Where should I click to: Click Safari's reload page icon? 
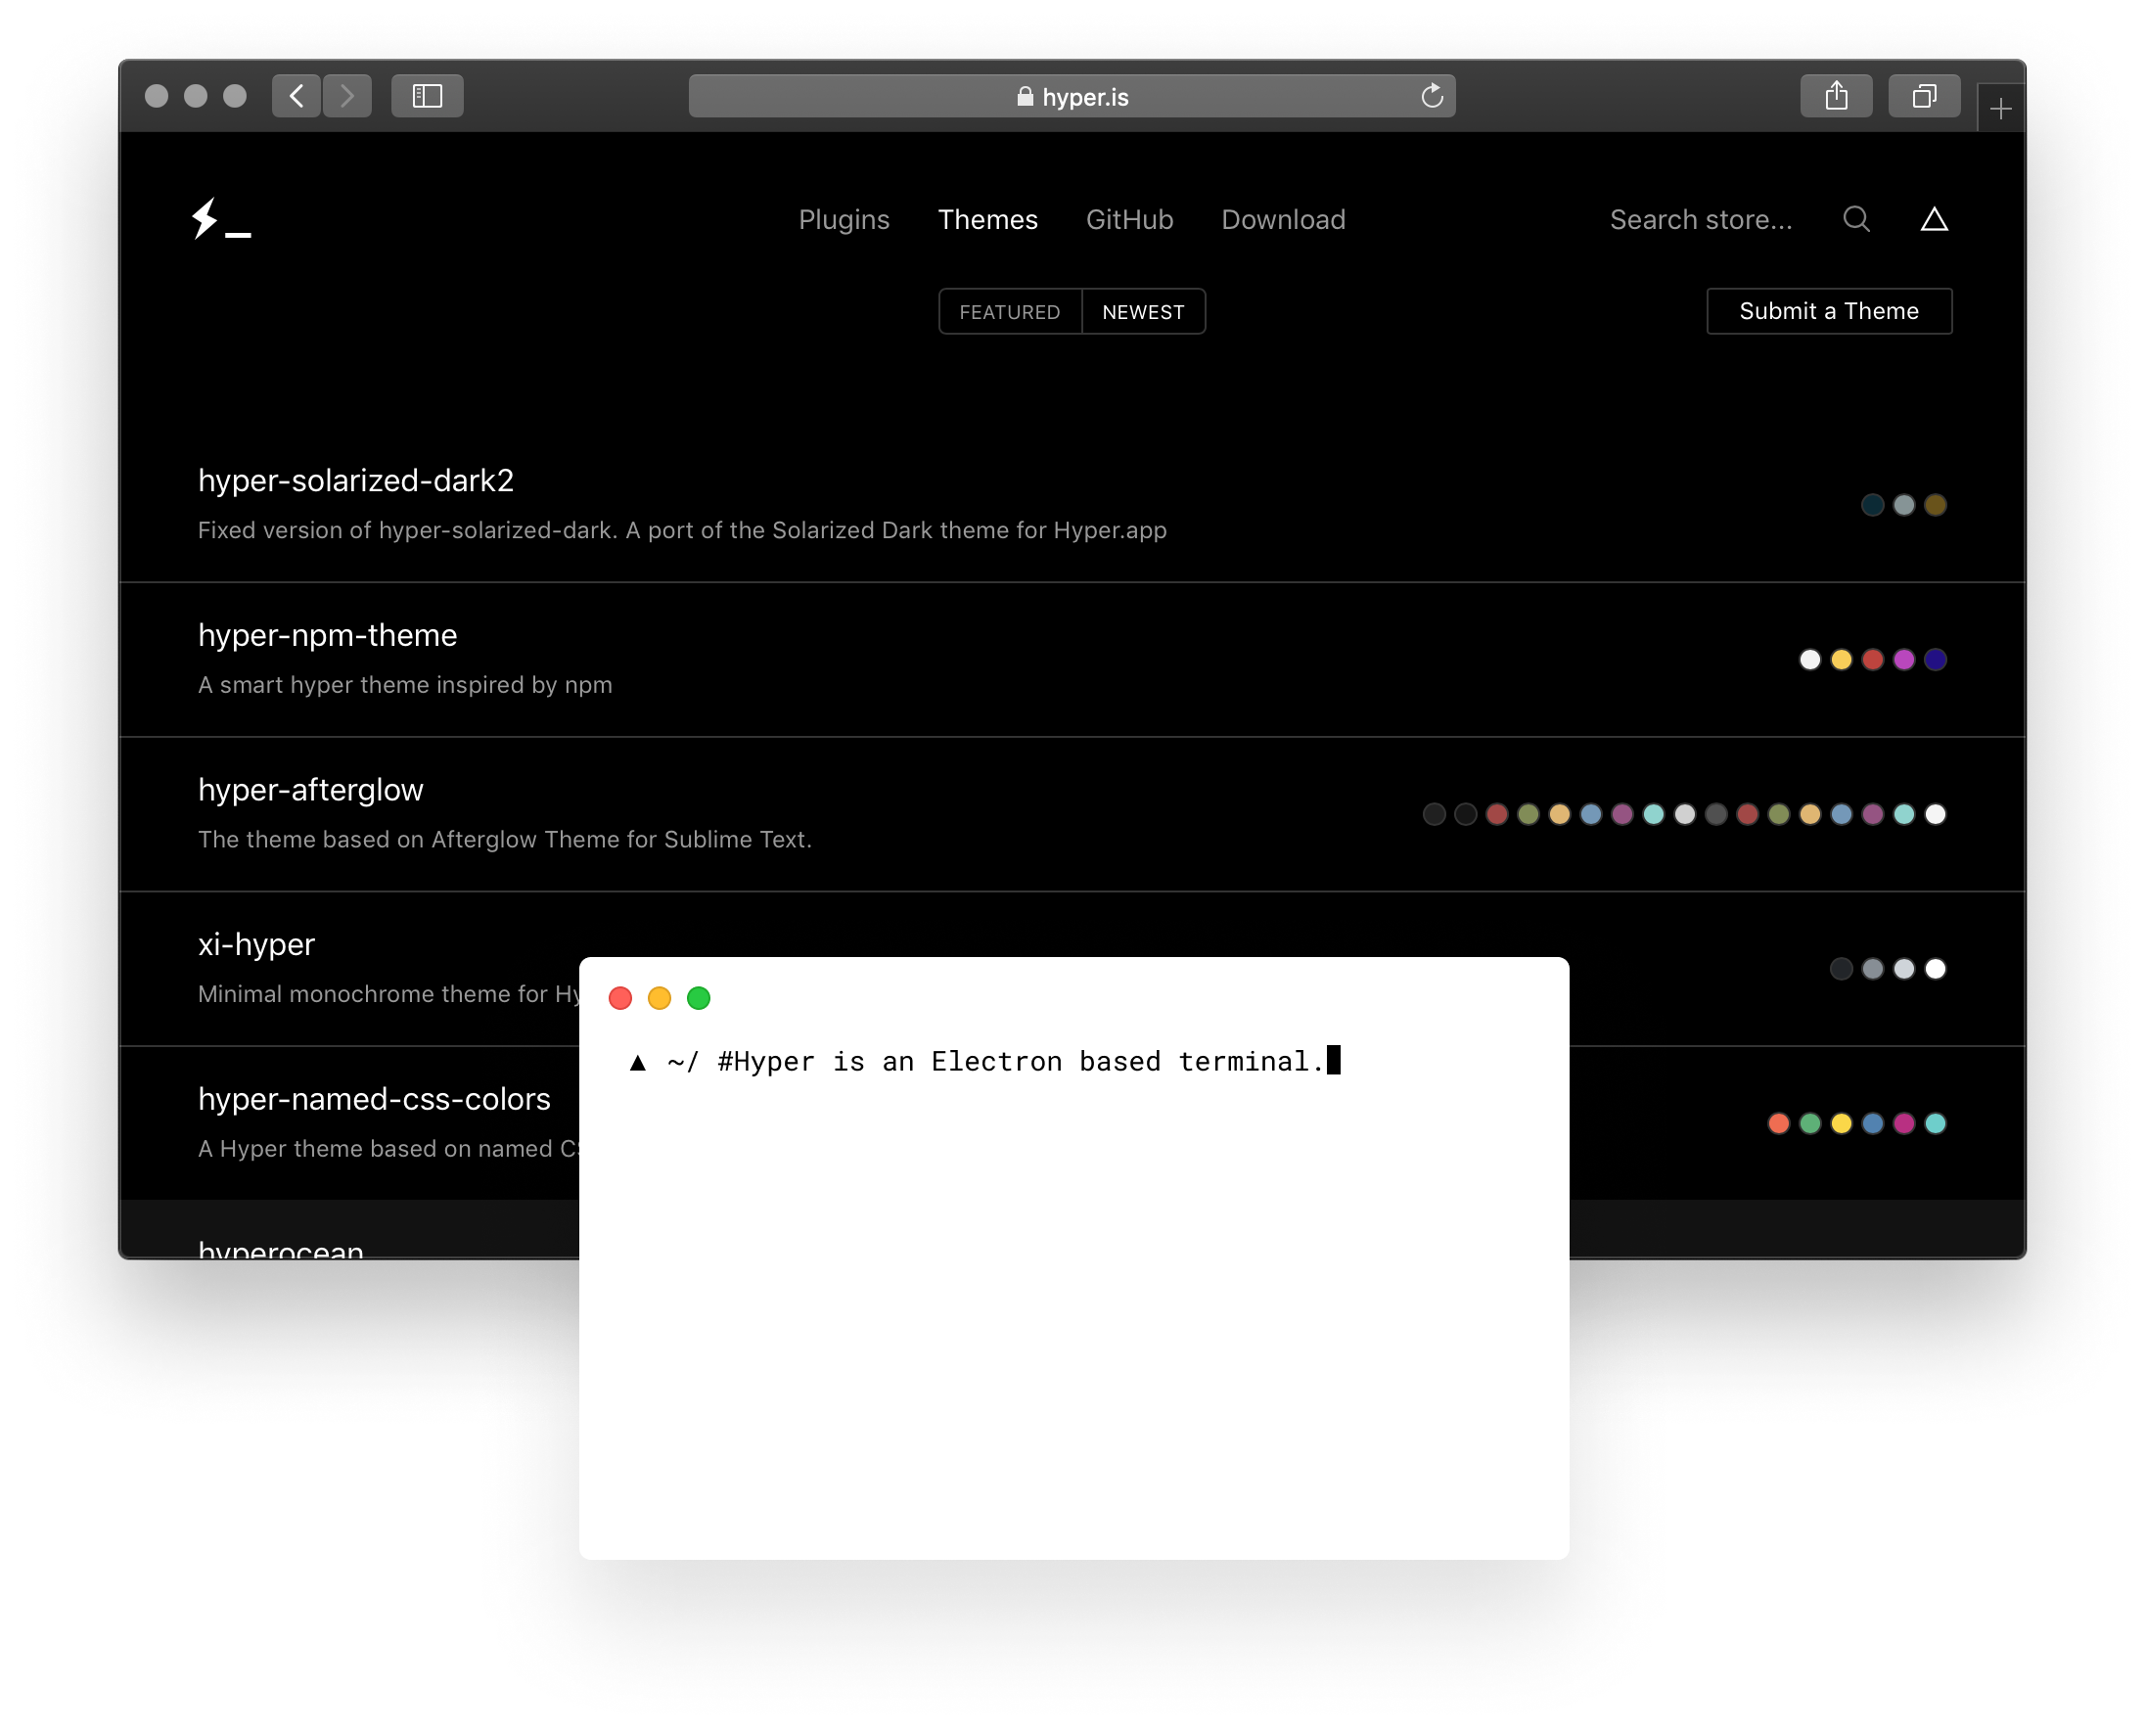click(x=1432, y=96)
